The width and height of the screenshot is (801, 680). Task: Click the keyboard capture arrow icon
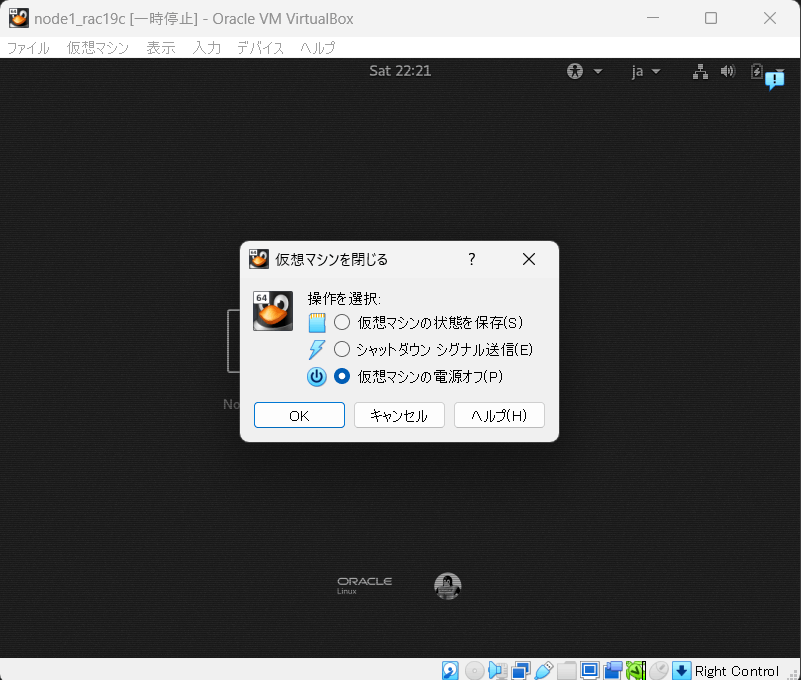[x=681, y=670]
